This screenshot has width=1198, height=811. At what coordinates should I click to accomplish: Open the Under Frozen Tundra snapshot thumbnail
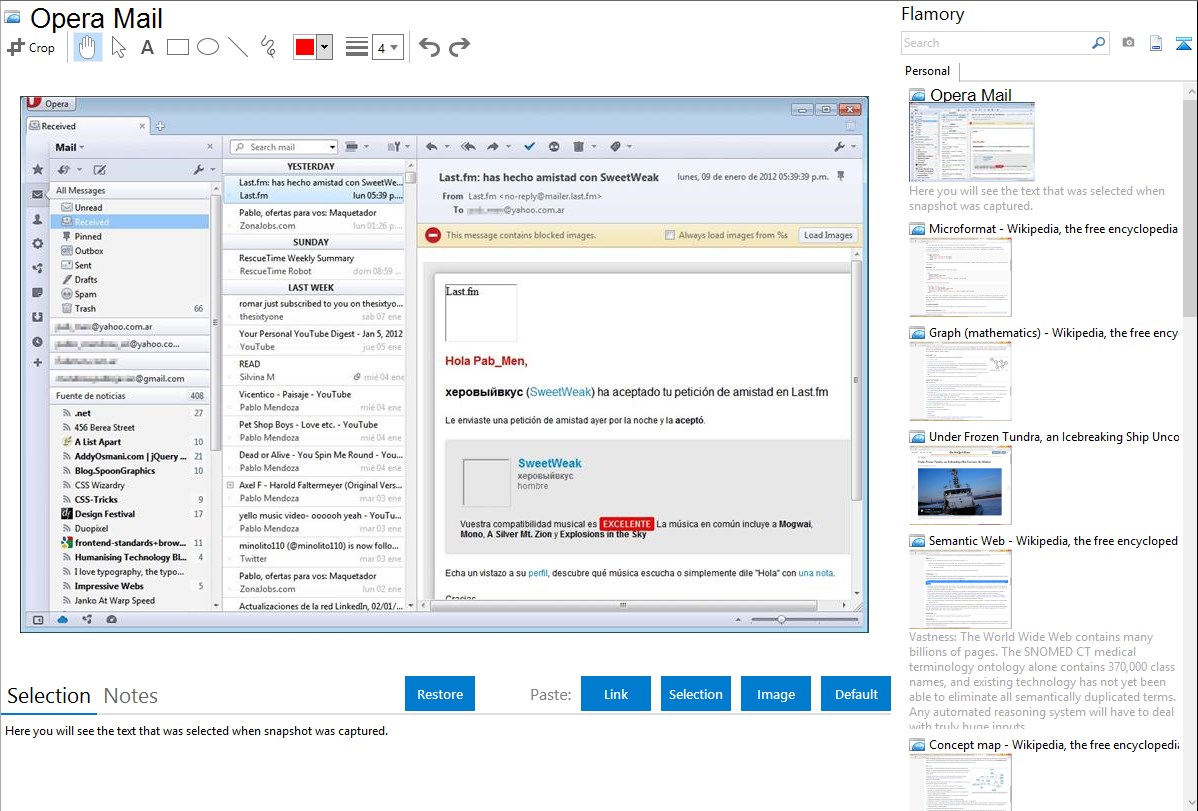(960, 485)
